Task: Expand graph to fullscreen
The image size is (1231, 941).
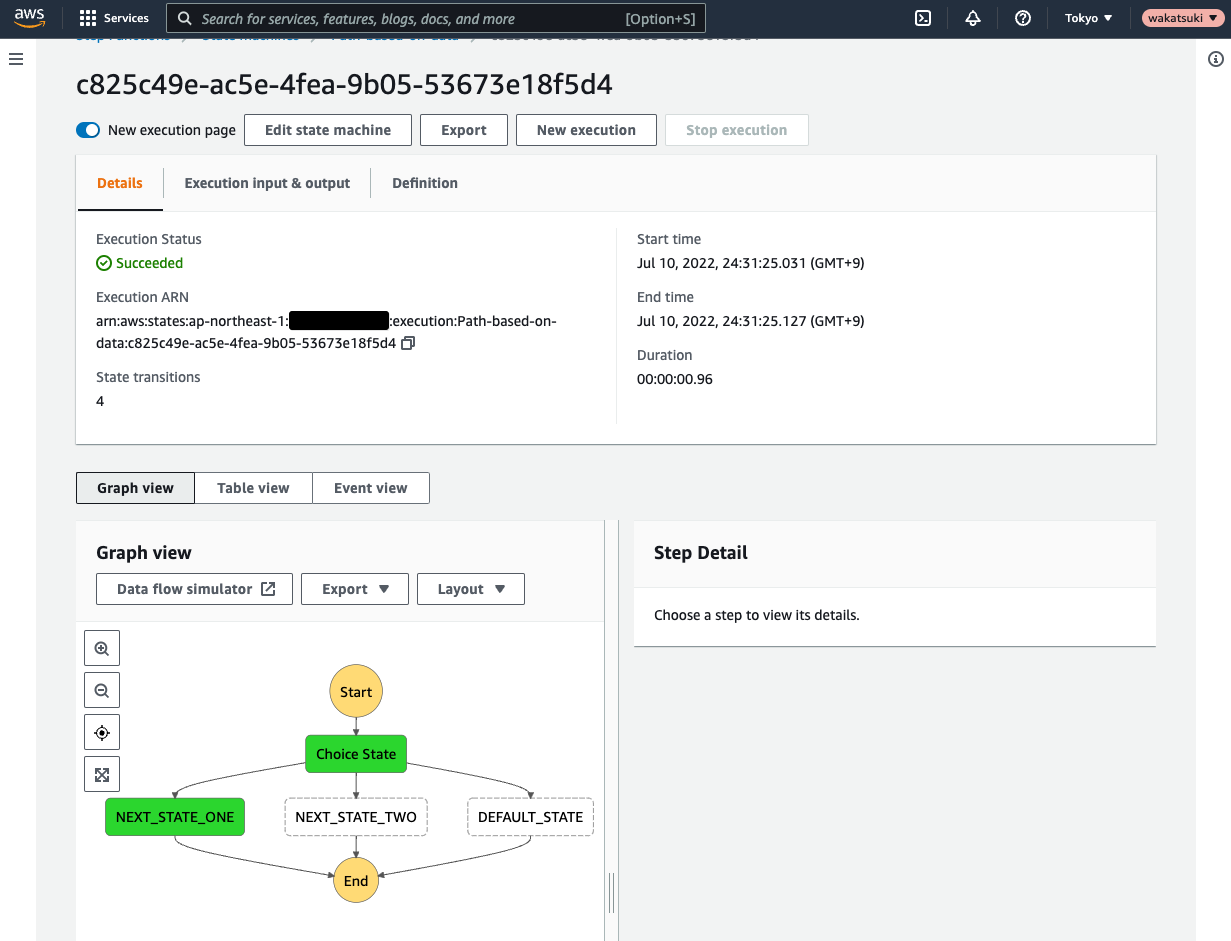Action: pos(102,774)
